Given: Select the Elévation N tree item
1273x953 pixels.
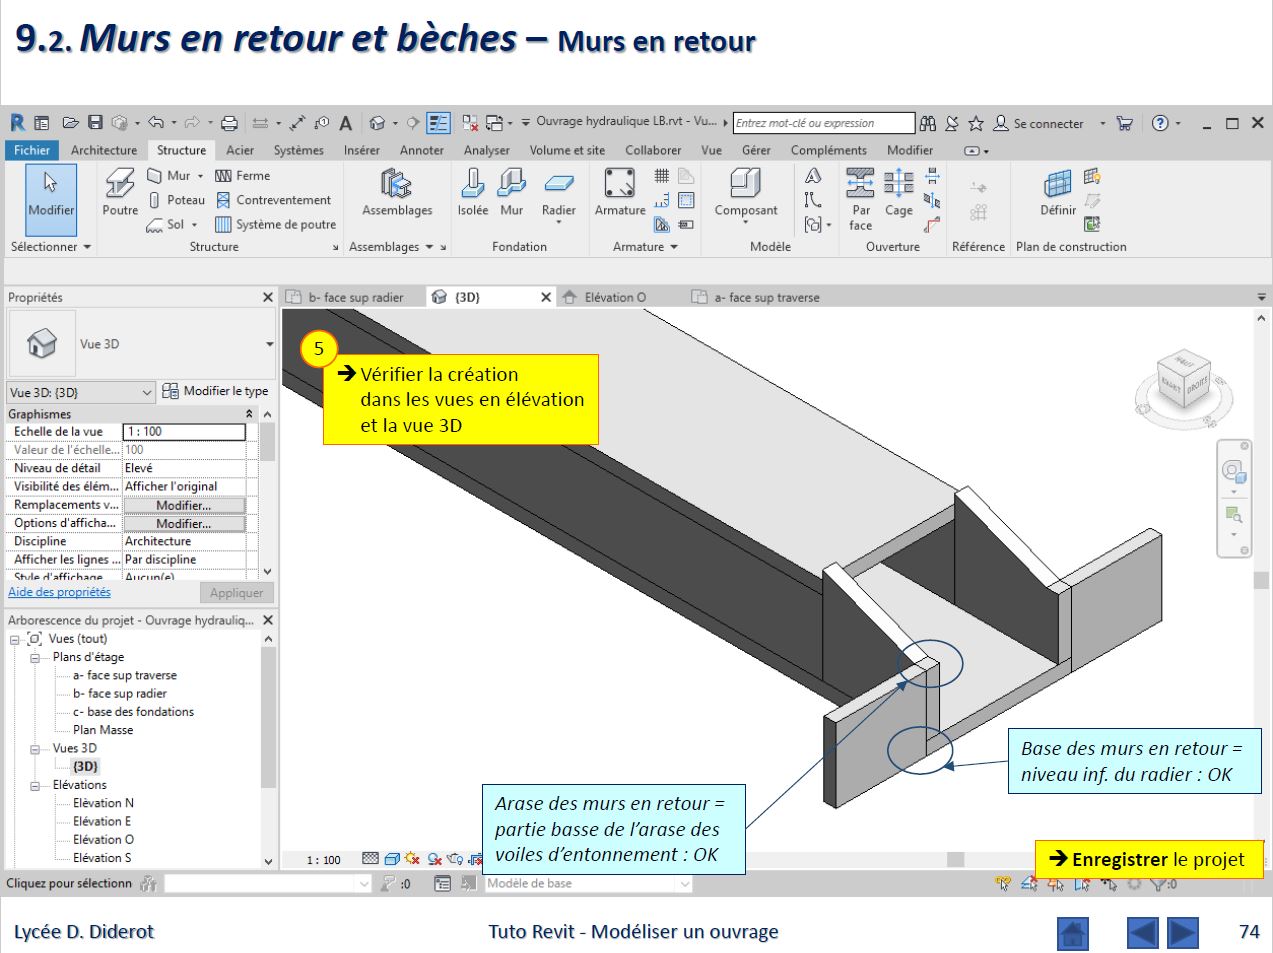Looking at the screenshot, I should pos(103,803).
